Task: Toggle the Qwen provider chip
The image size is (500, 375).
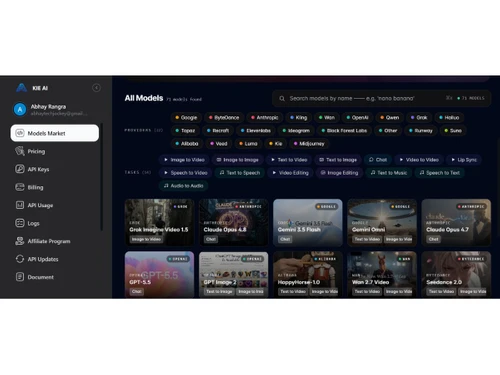Action: [x=390, y=117]
